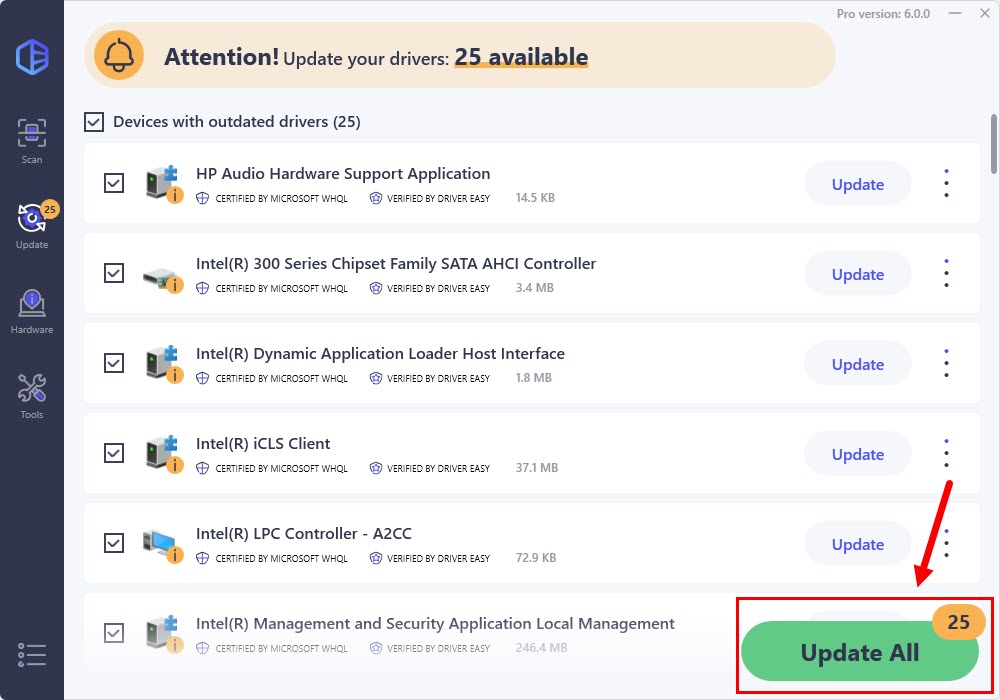Click Driver Easy verified badge for HP Audio

430,198
